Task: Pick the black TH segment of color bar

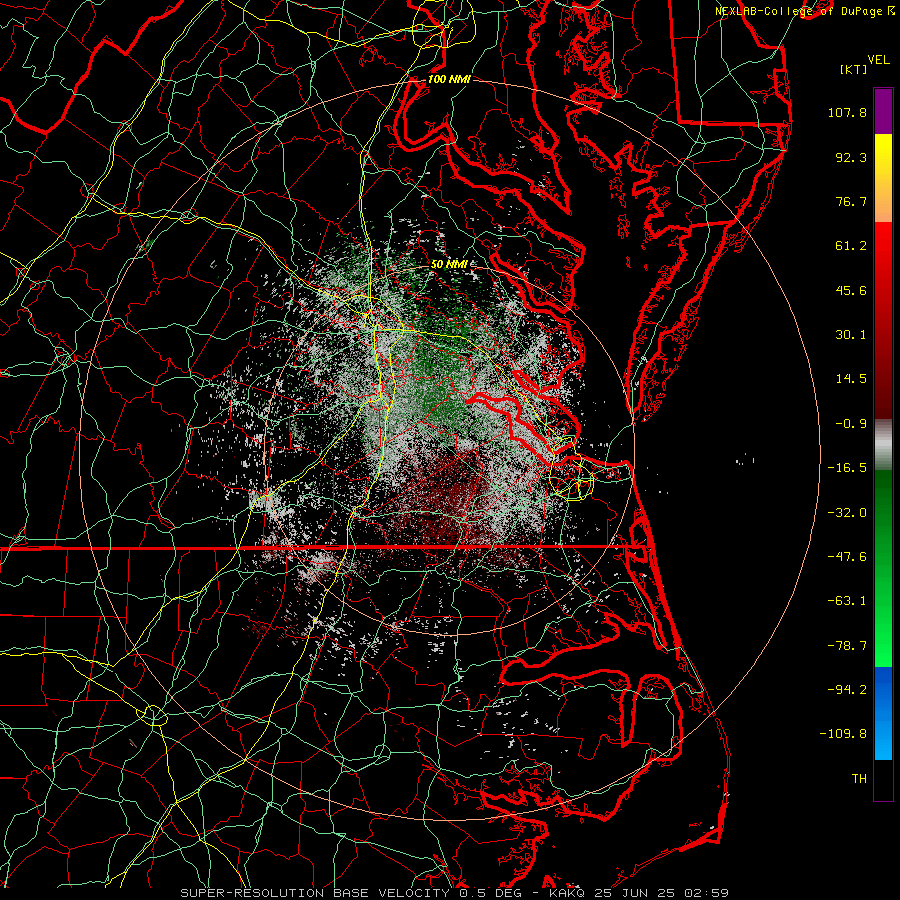Action: point(883,779)
